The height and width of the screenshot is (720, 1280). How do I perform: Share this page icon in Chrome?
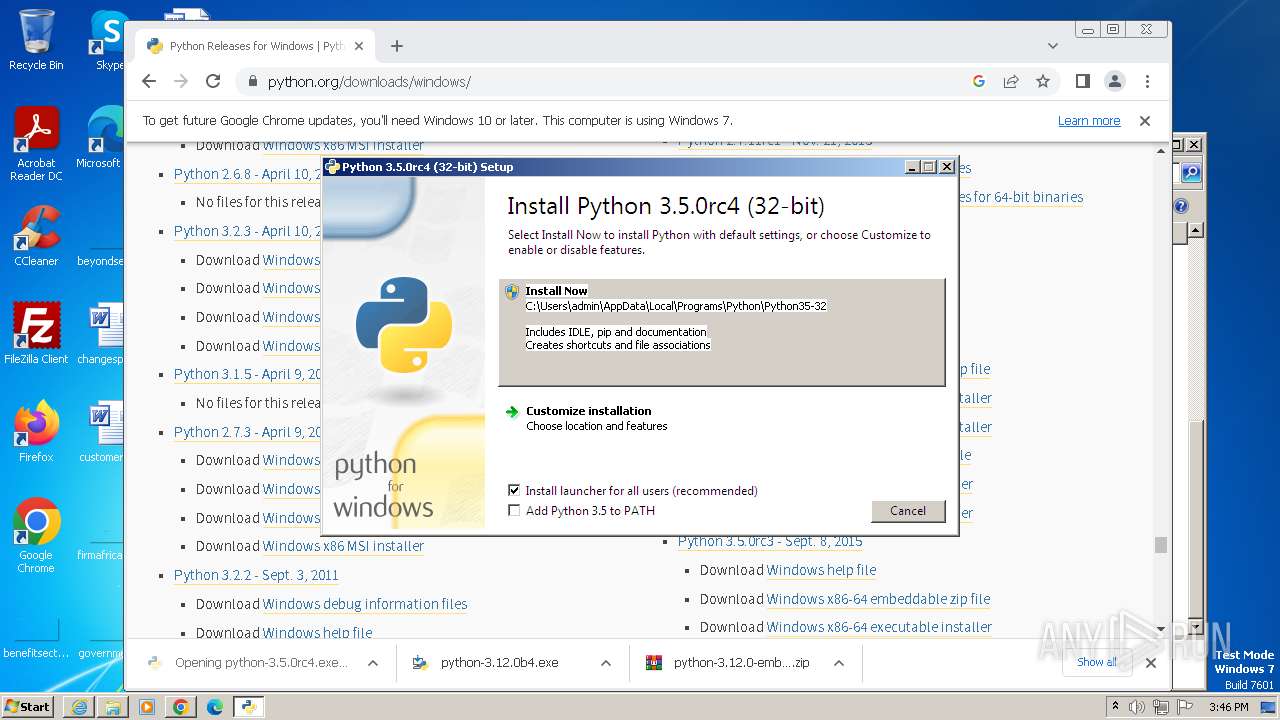pos(1011,81)
